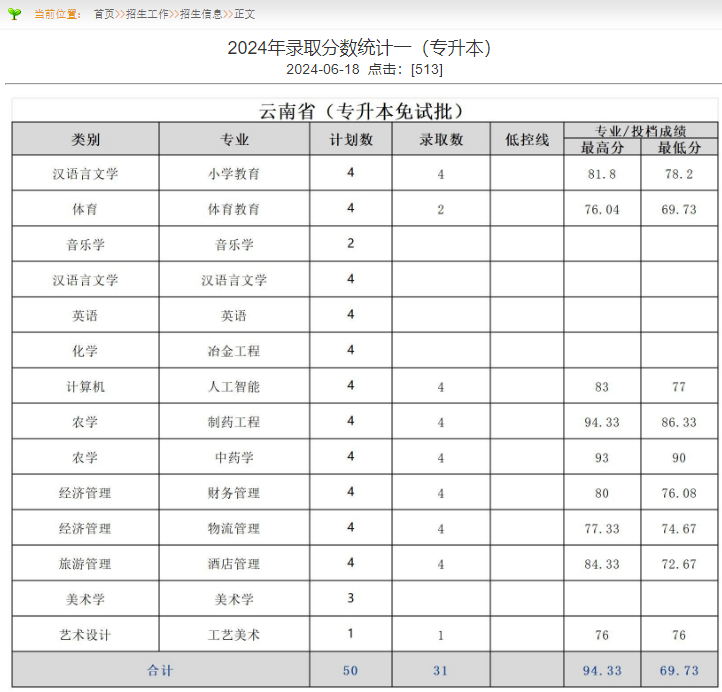Click the 77 lowest score cell
The height and width of the screenshot is (692, 722).
click(679, 387)
